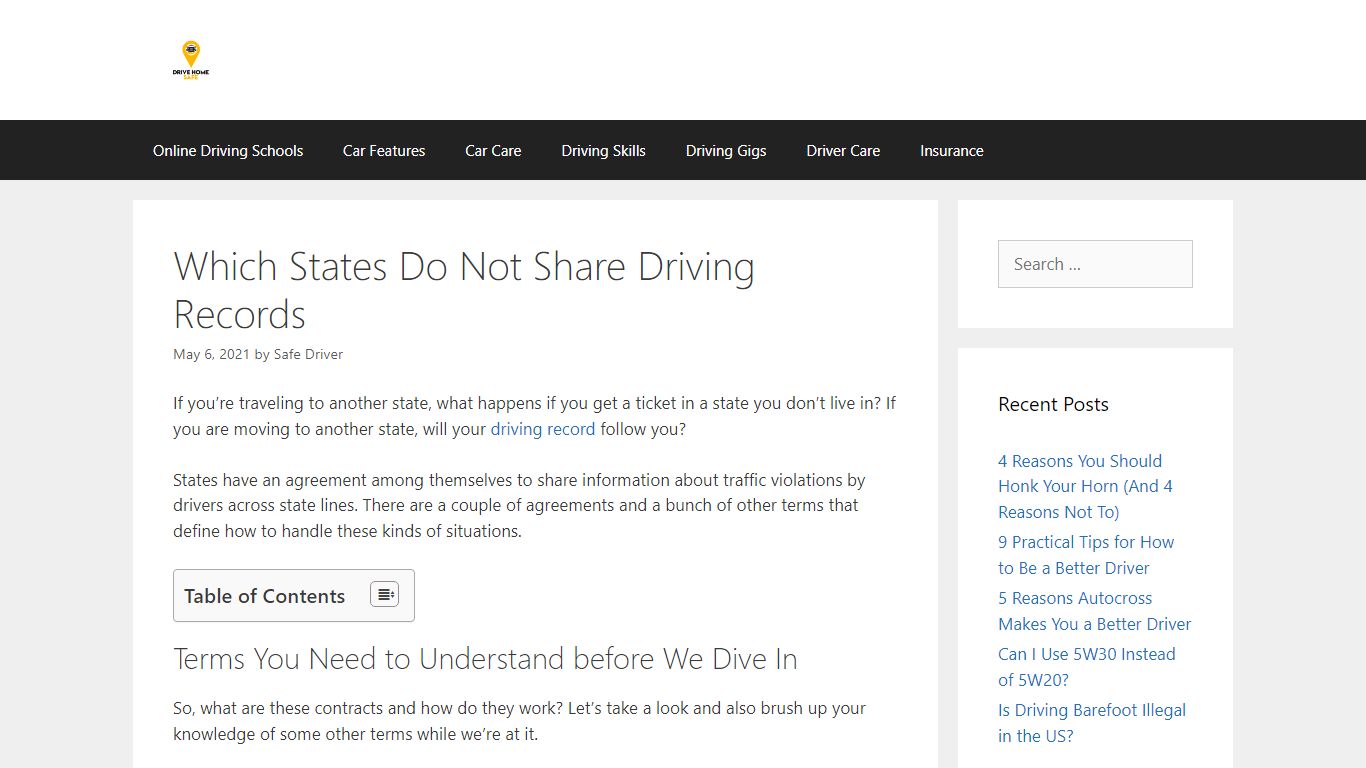The height and width of the screenshot is (768, 1366).
Task: Select Driving Skills in navigation bar
Action: point(603,151)
